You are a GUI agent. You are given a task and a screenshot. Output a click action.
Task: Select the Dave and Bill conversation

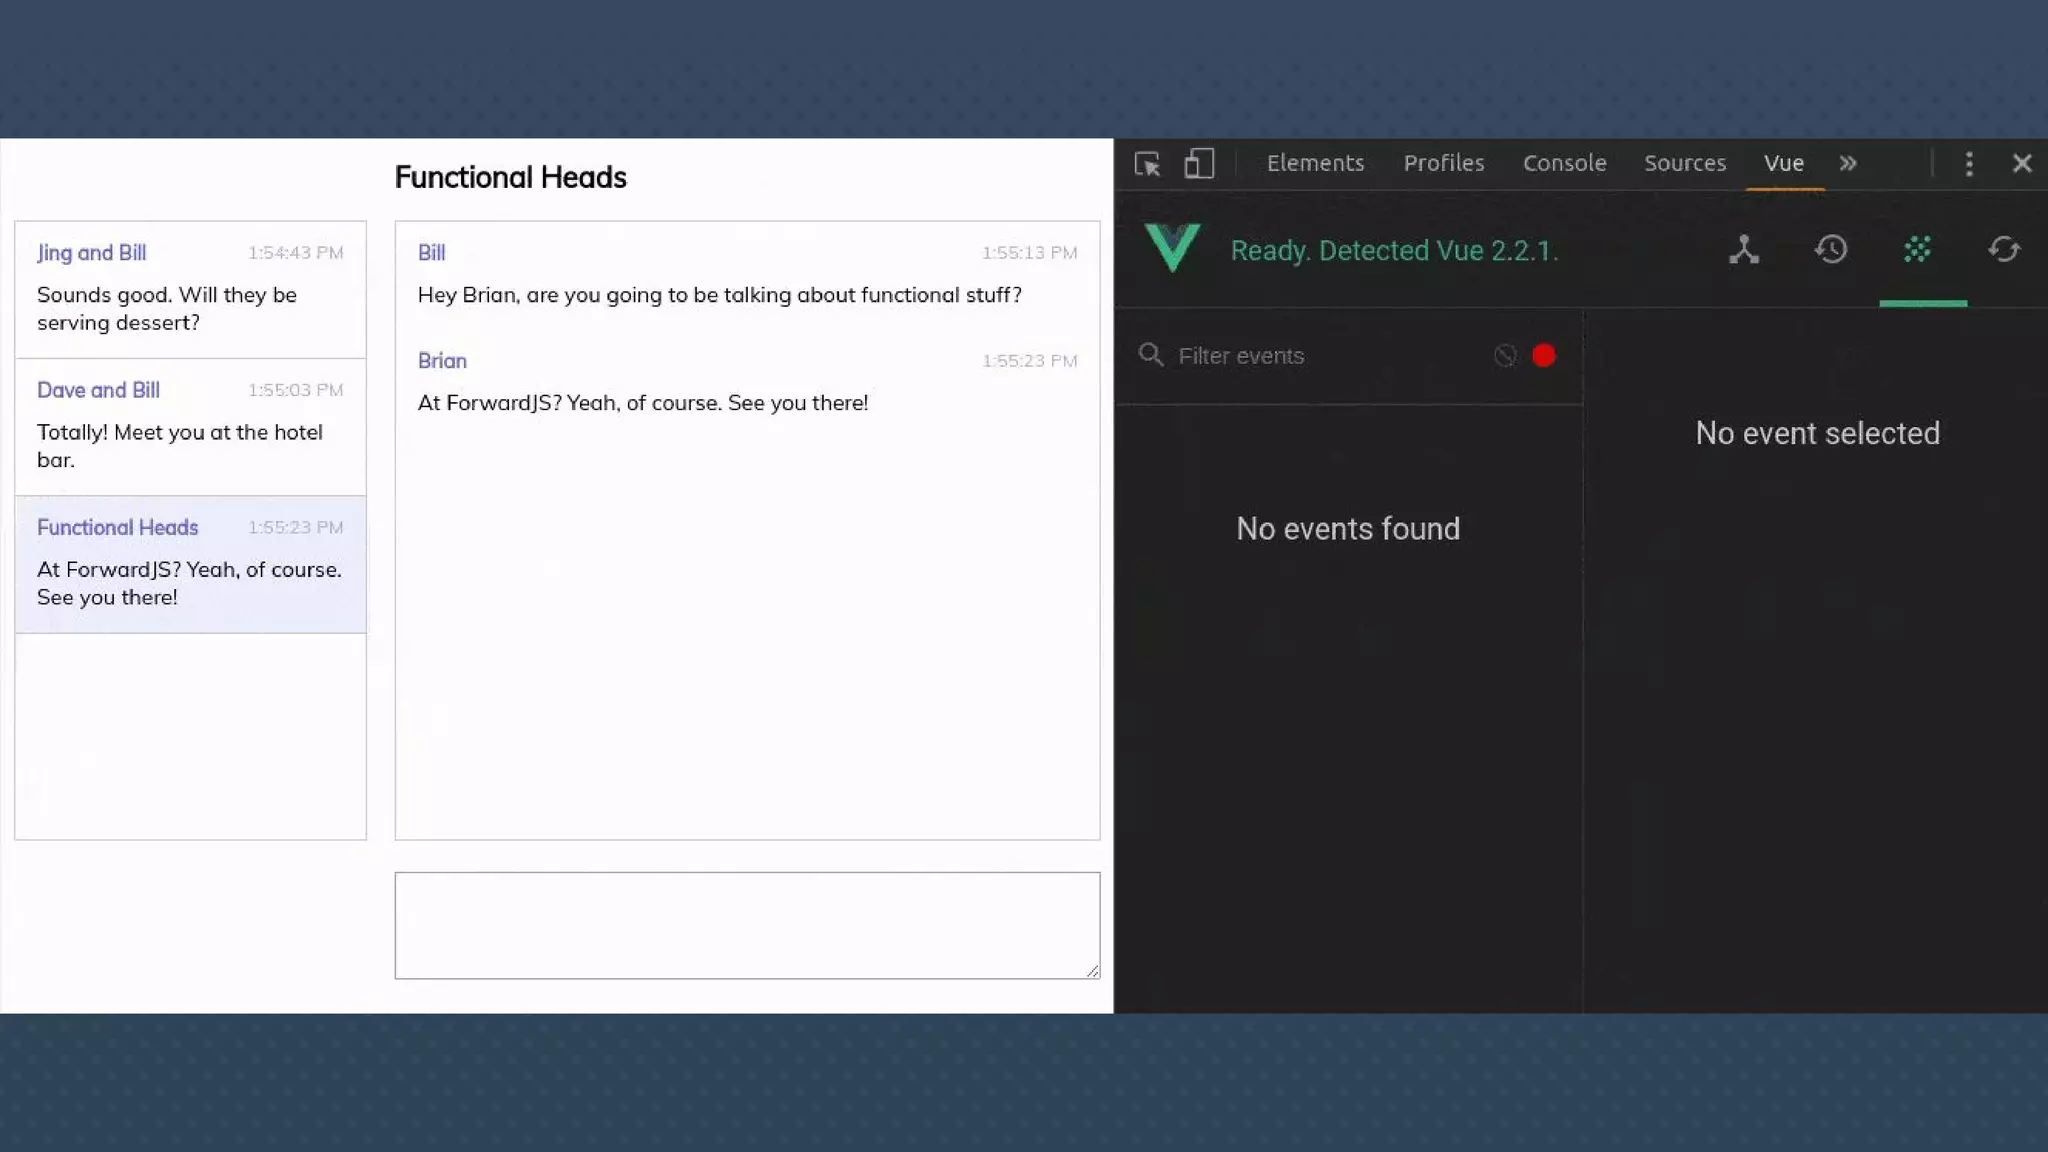click(x=190, y=426)
